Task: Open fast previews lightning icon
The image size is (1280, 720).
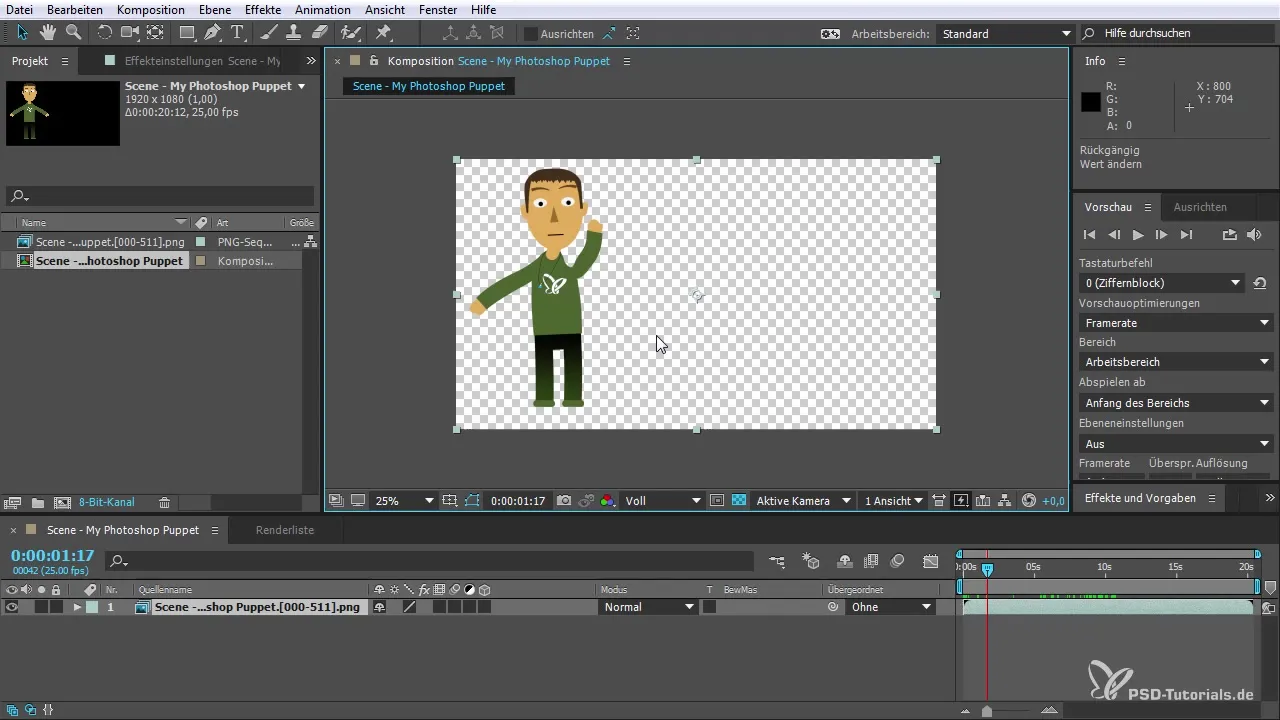Action: point(962,500)
